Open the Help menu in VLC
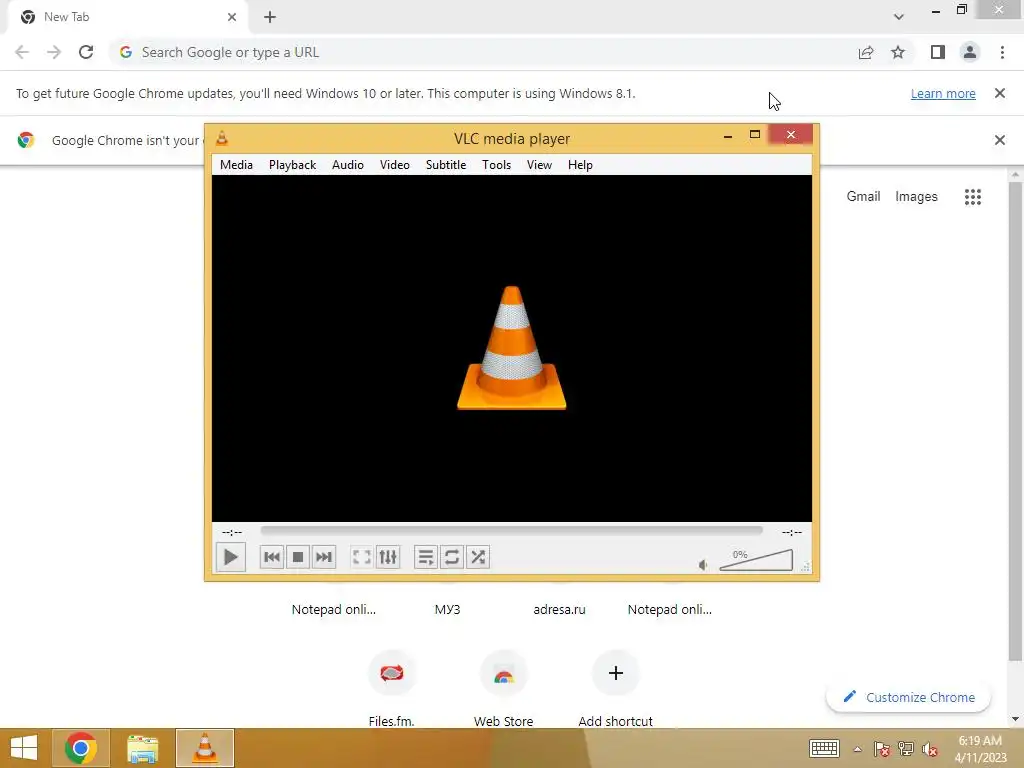This screenshot has width=1024, height=768. [x=580, y=165]
